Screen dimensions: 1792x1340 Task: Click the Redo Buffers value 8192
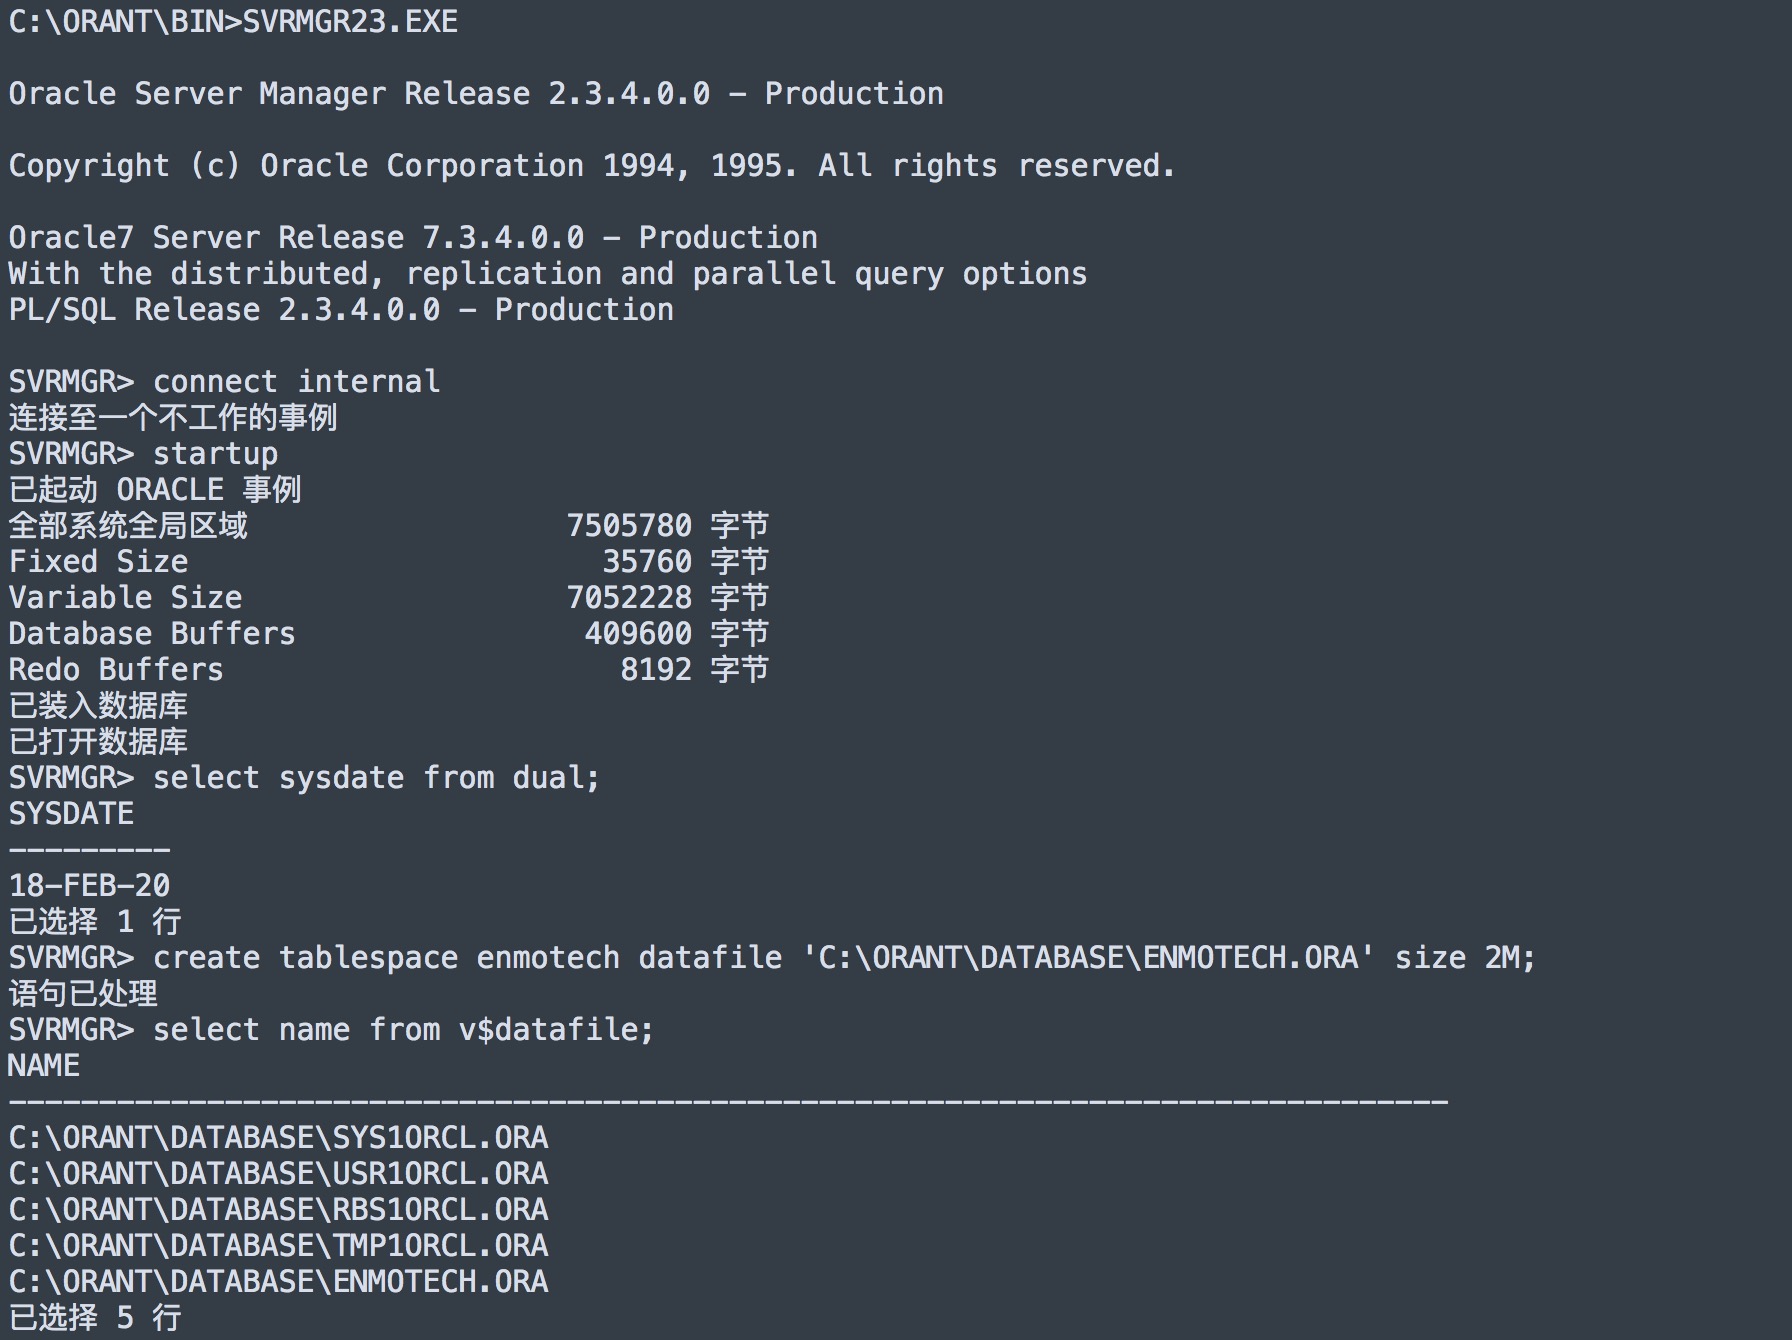click(x=656, y=669)
